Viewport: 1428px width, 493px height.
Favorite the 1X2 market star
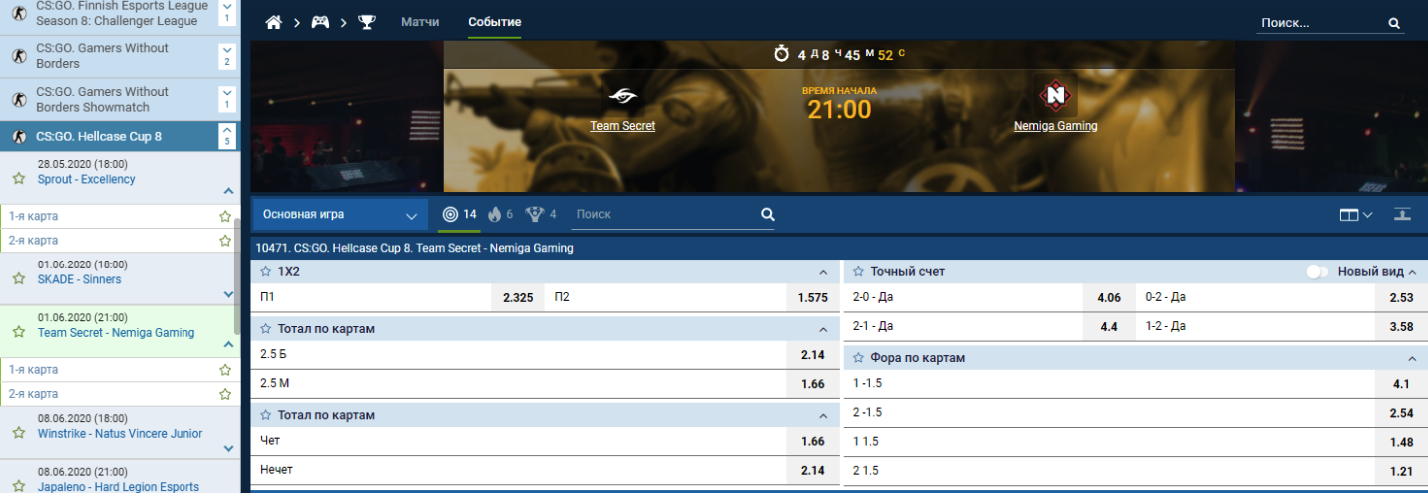(266, 271)
